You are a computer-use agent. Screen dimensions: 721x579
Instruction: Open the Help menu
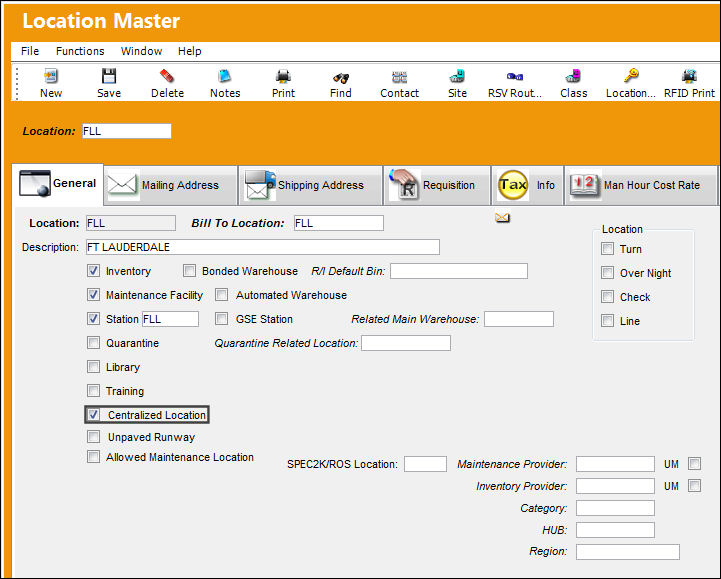(x=189, y=51)
